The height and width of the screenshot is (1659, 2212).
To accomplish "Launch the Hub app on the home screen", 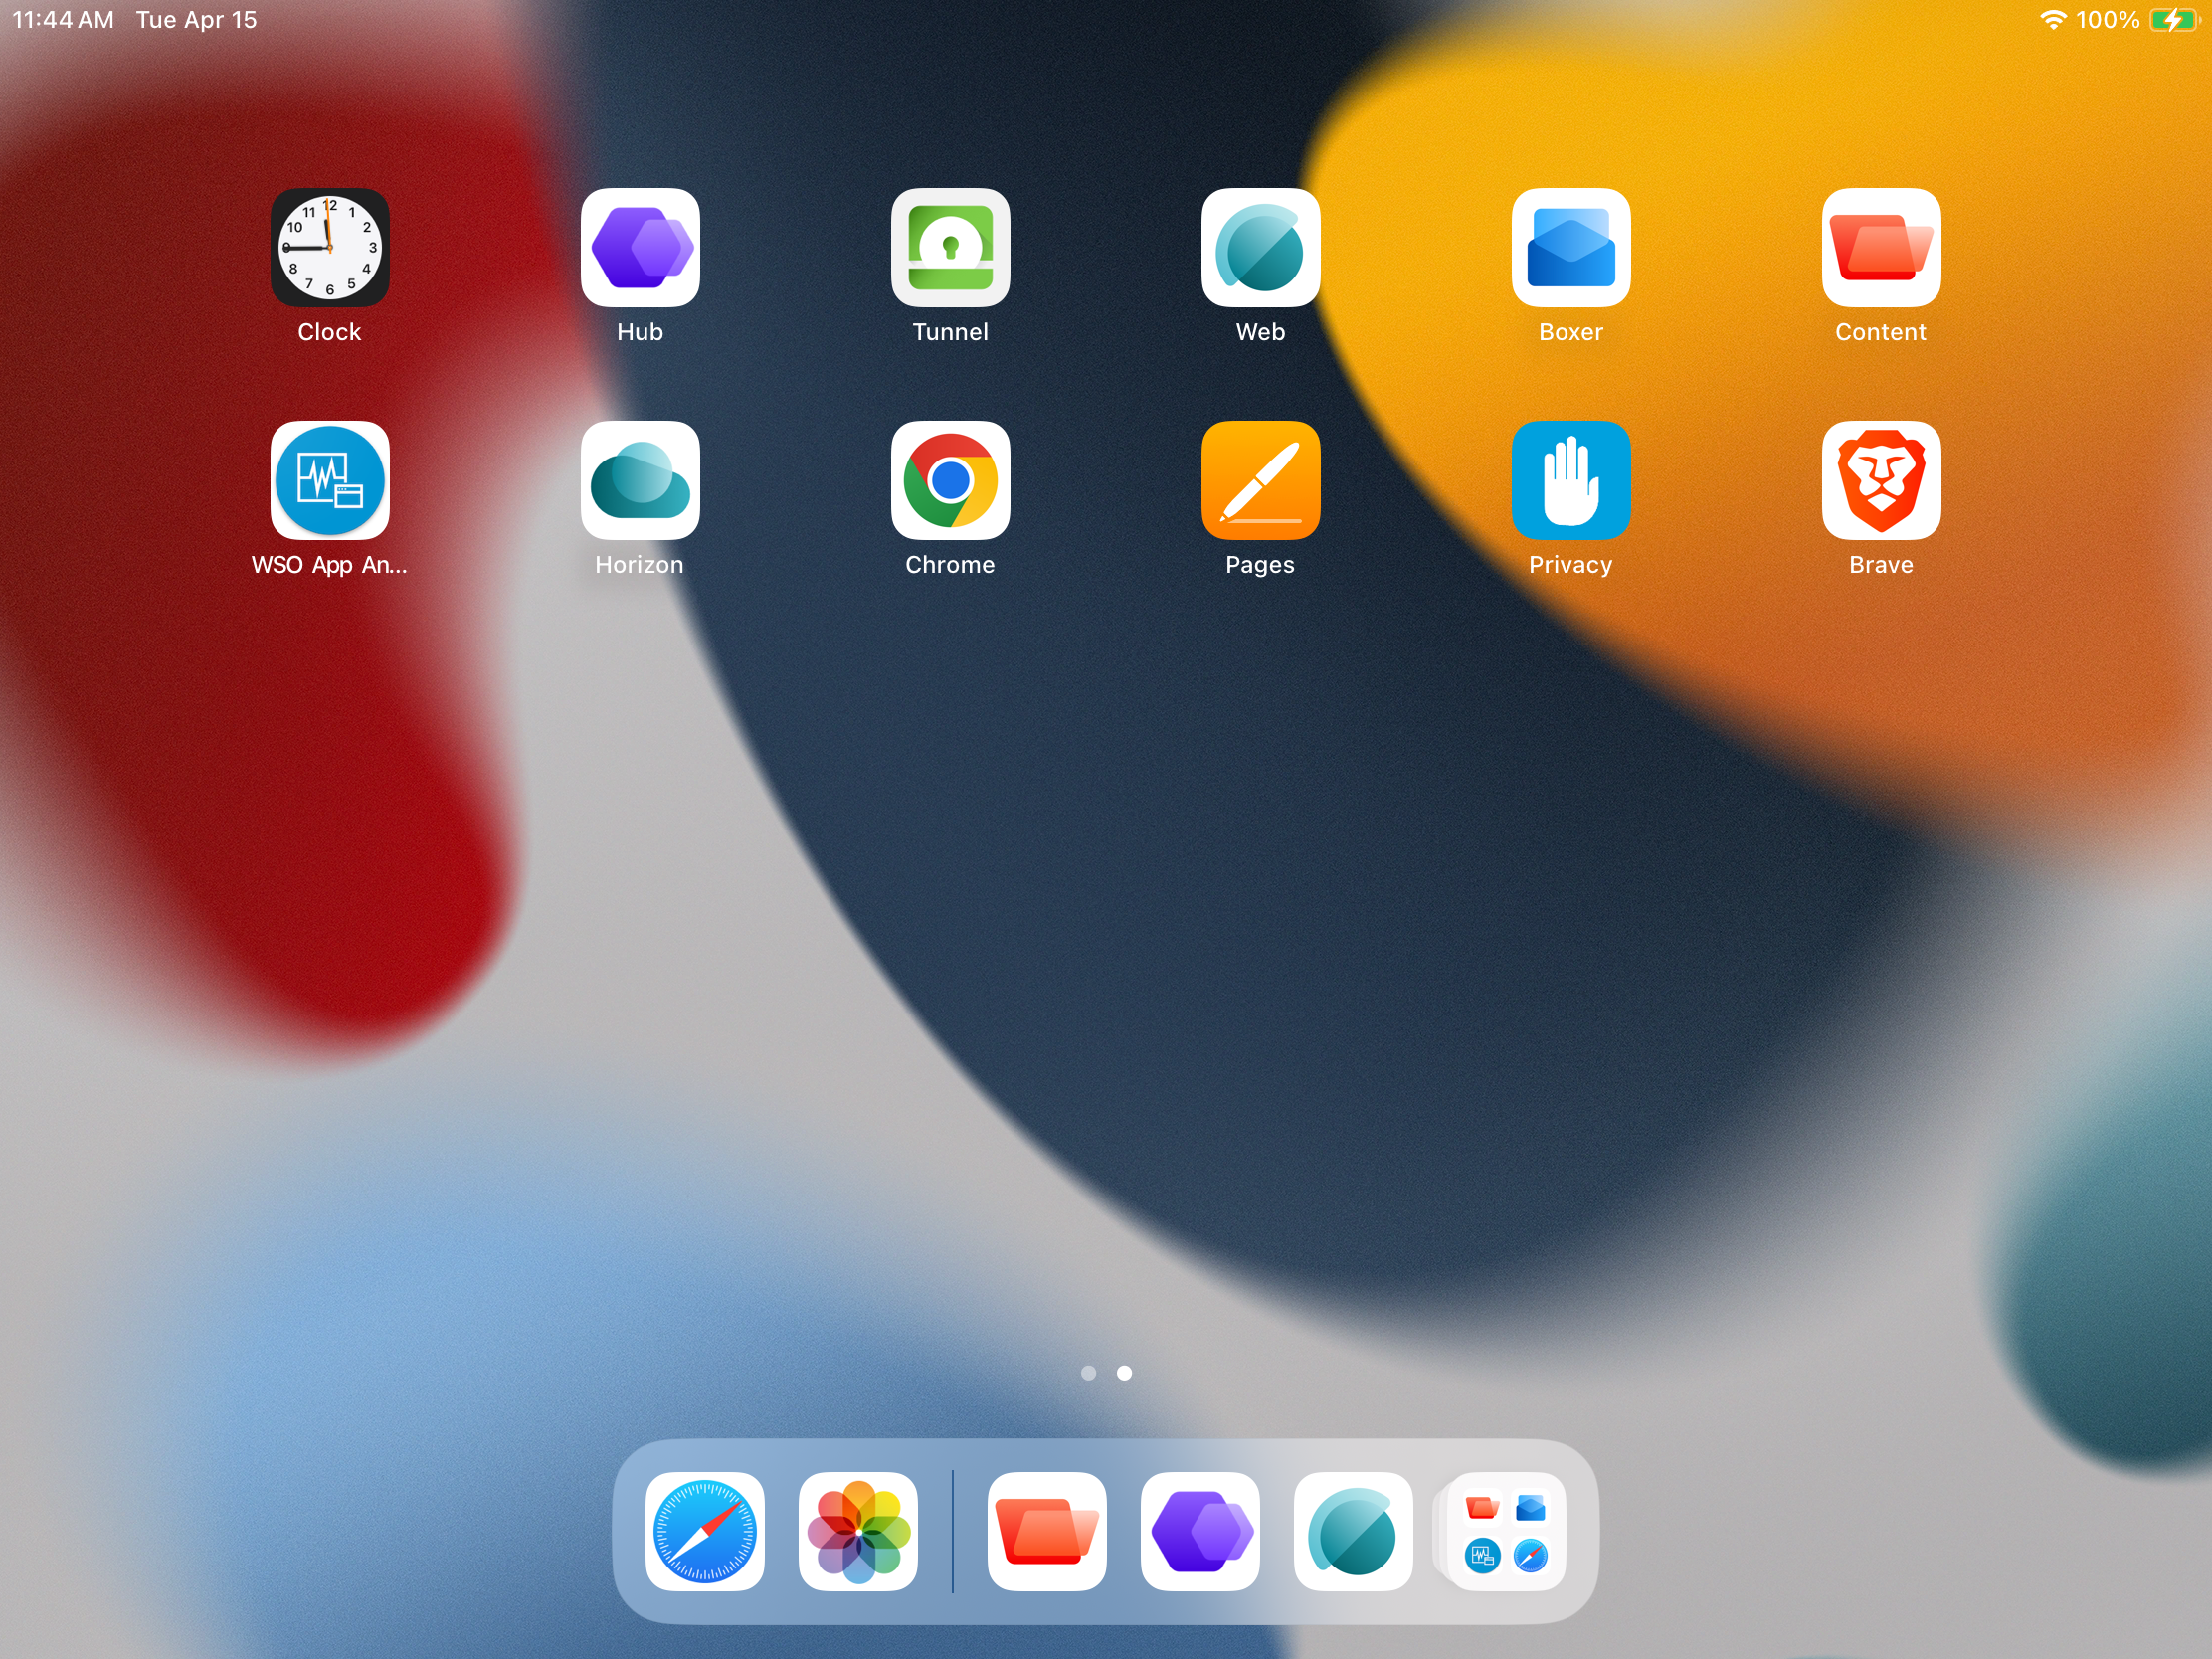I will click(x=640, y=248).
